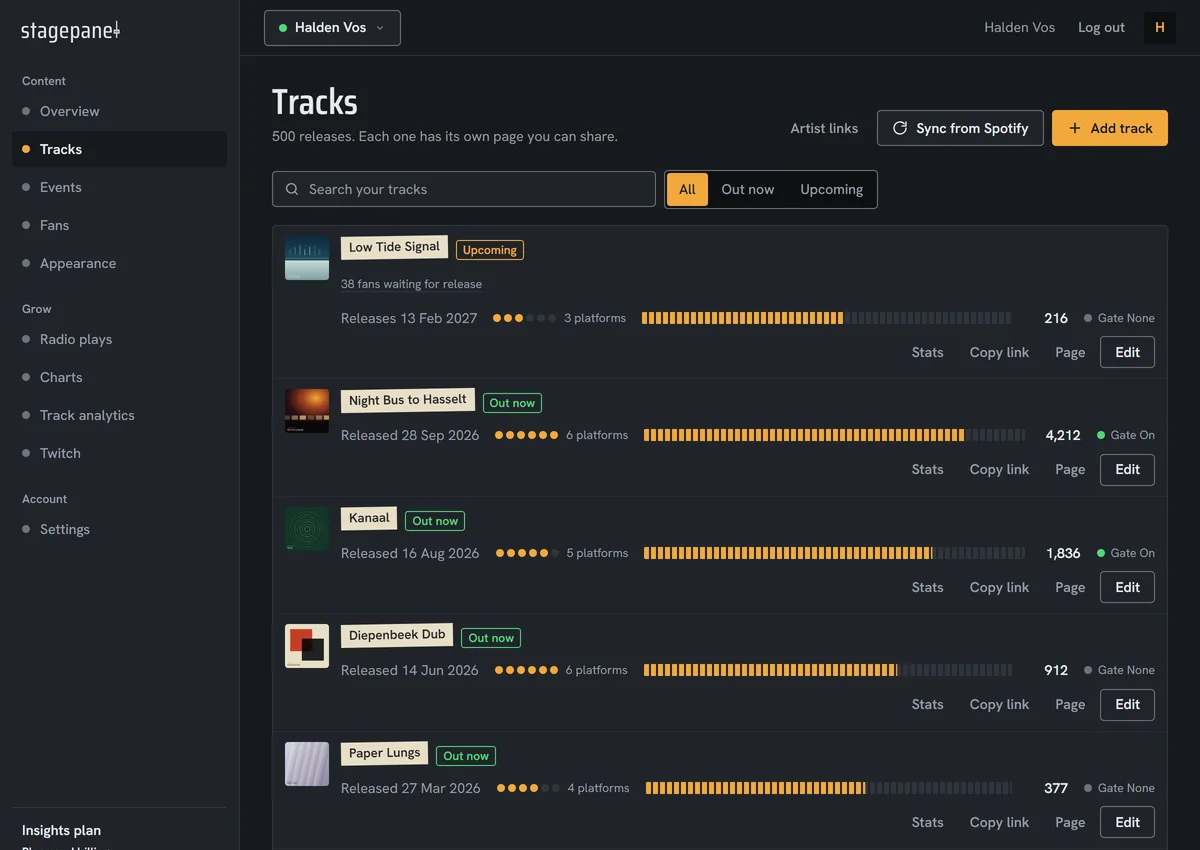Image resolution: width=1200 pixels, height=850 pixels.
Task: Open Paper Lungs cover thumbnail
Action: tap(307, 764)
